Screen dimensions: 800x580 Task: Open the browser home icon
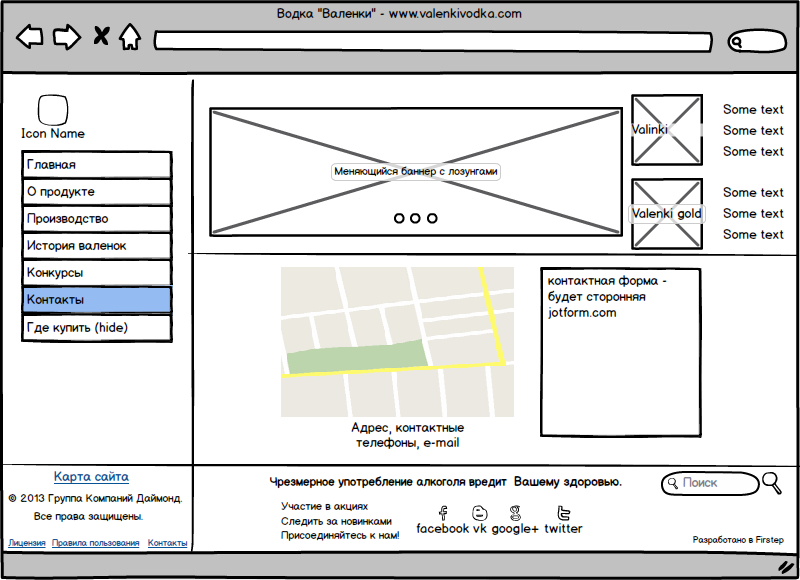[x=130, y=37]
